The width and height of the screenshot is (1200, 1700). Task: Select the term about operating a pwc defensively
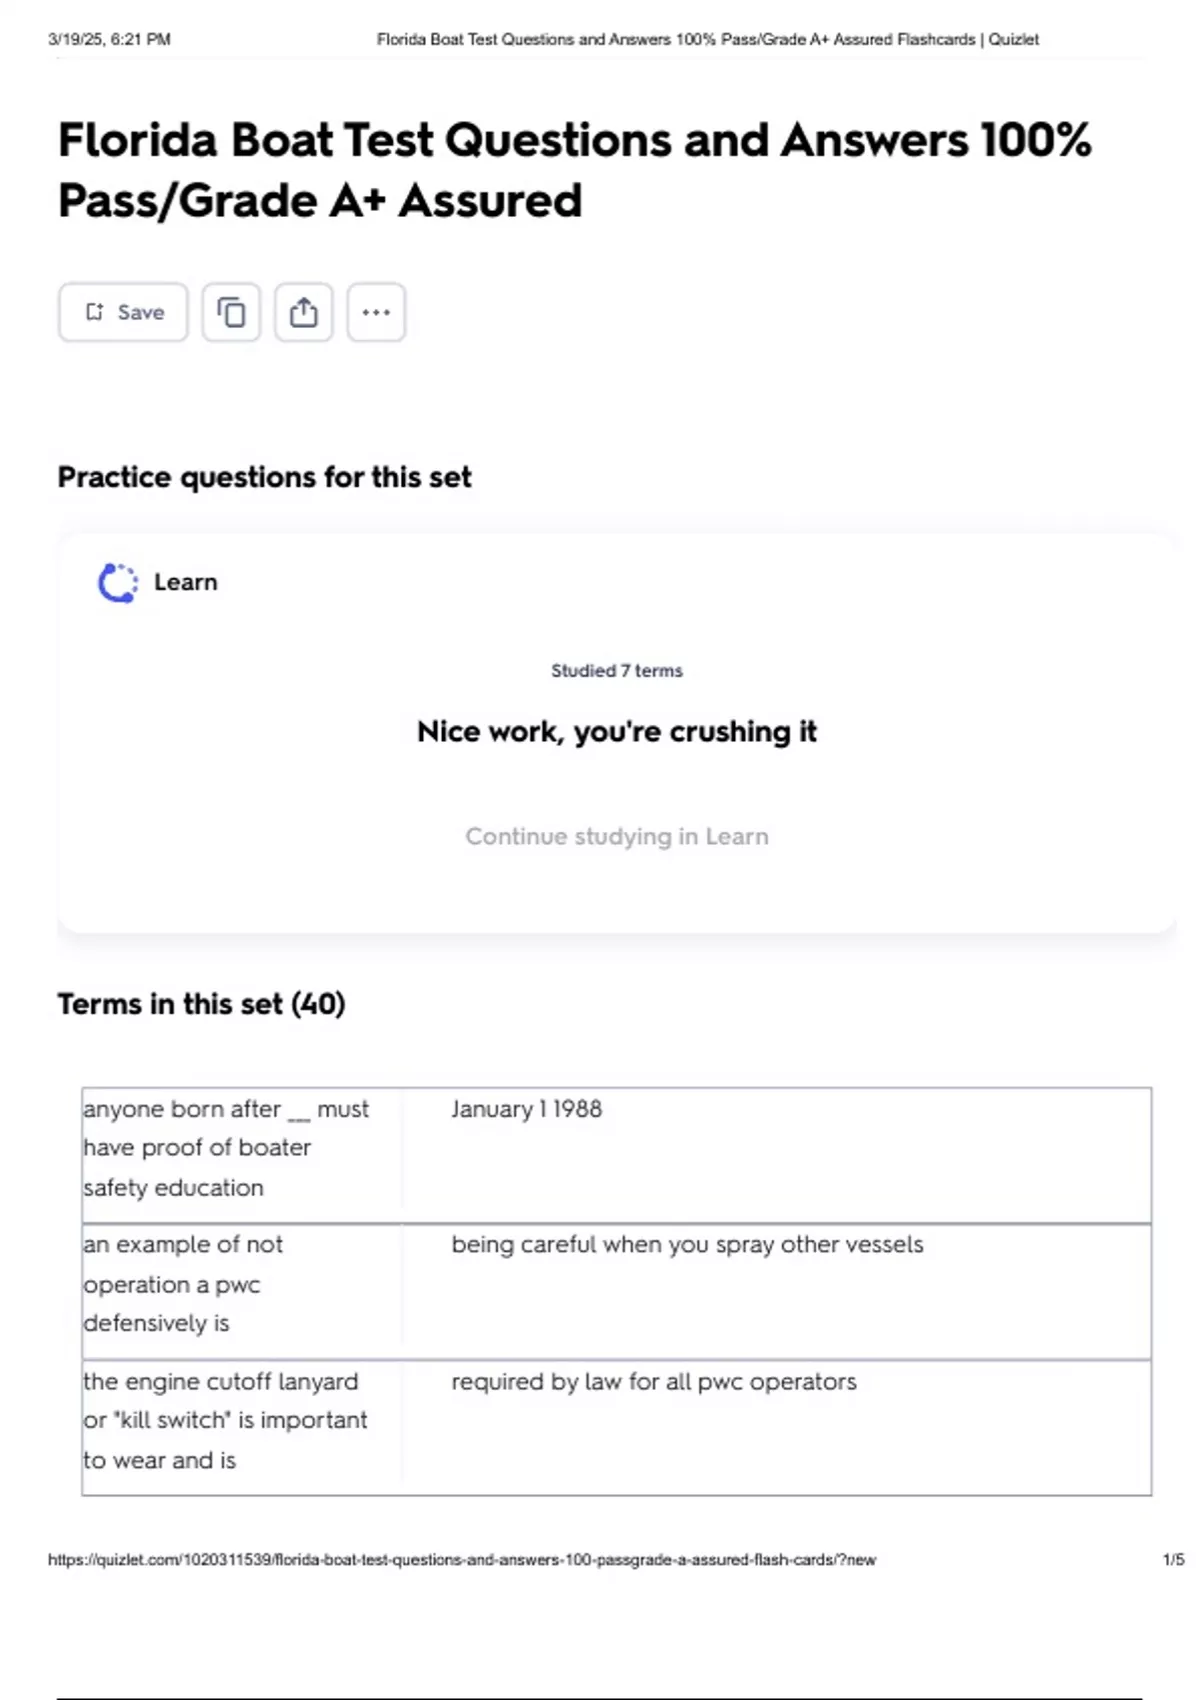click(x=183, y=1284)
